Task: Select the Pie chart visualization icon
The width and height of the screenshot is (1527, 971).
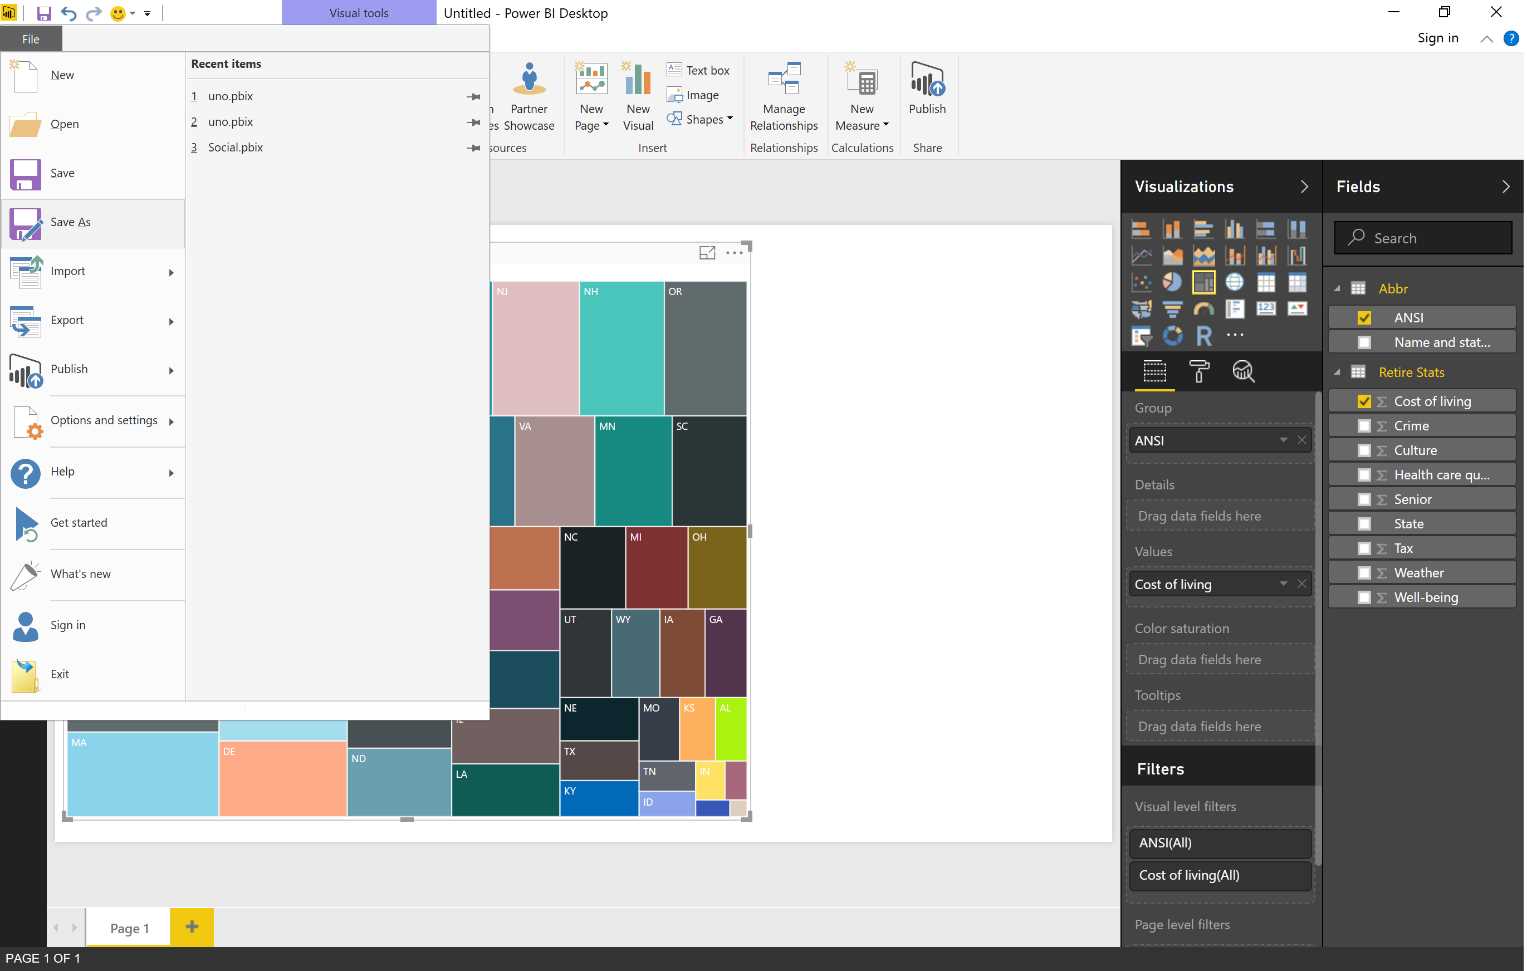Action: pyautogui.click(x=1172, y=282)
